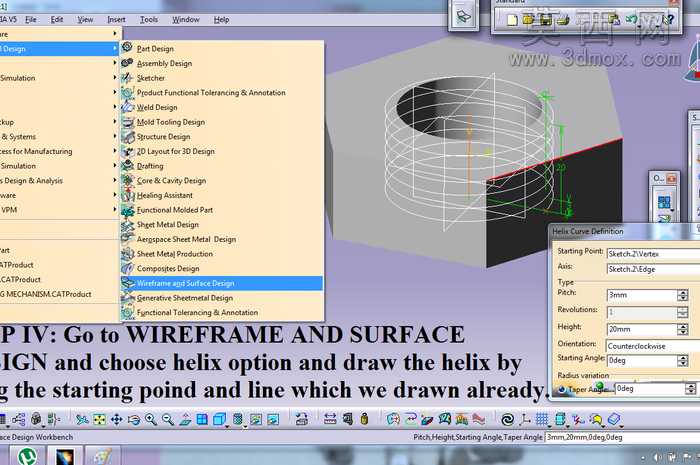Click the Core & Cavity Design icon
Screen dimensions: 700x465
click(x=128, y=180)
